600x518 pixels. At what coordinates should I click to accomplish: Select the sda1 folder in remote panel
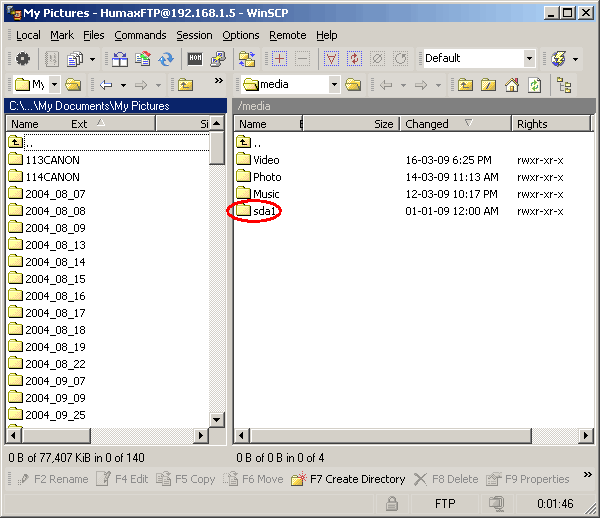(x=266, y=211)
